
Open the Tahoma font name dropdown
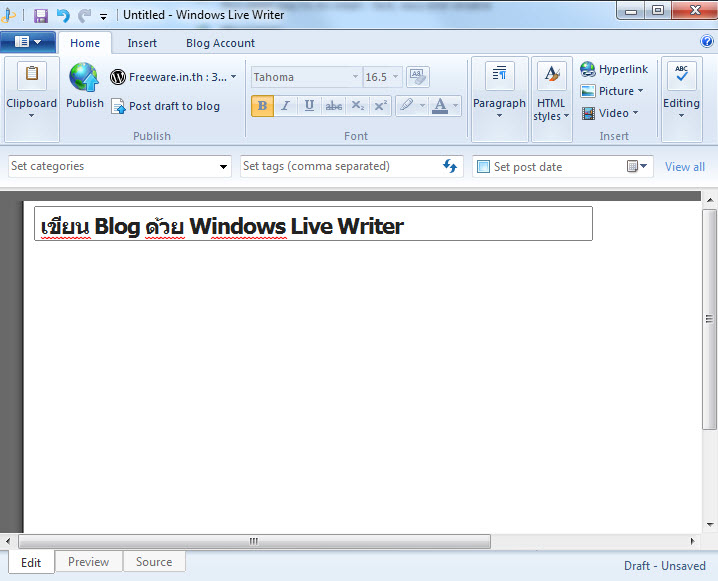click(355, 77)
